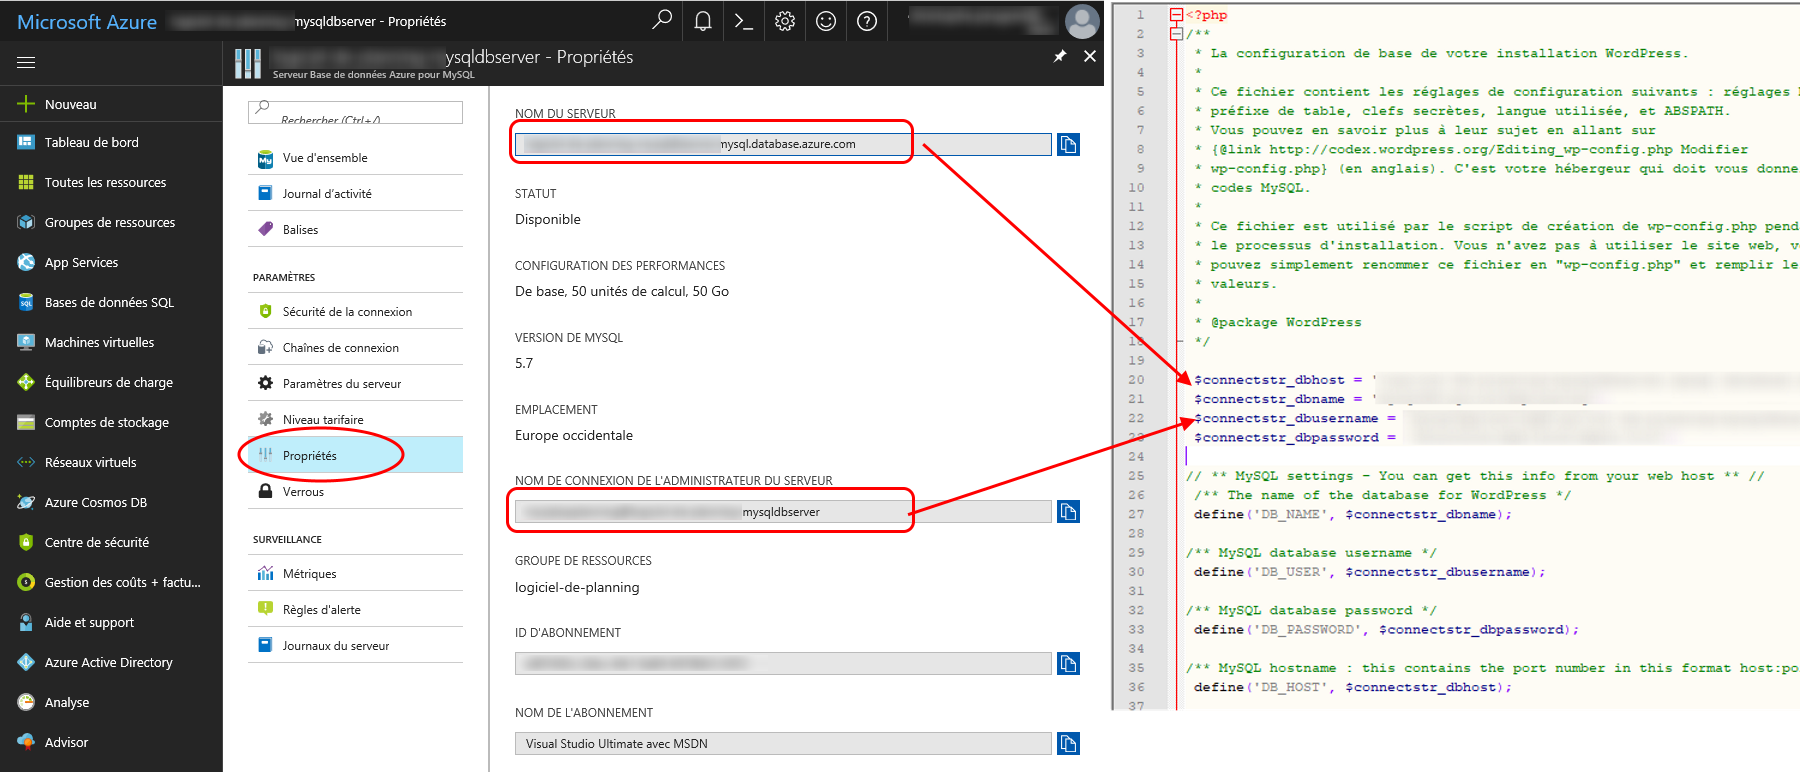Collapse the comment block on line 2
The width and height of the screenshot is (1800, 772).
coord(1177,34)
